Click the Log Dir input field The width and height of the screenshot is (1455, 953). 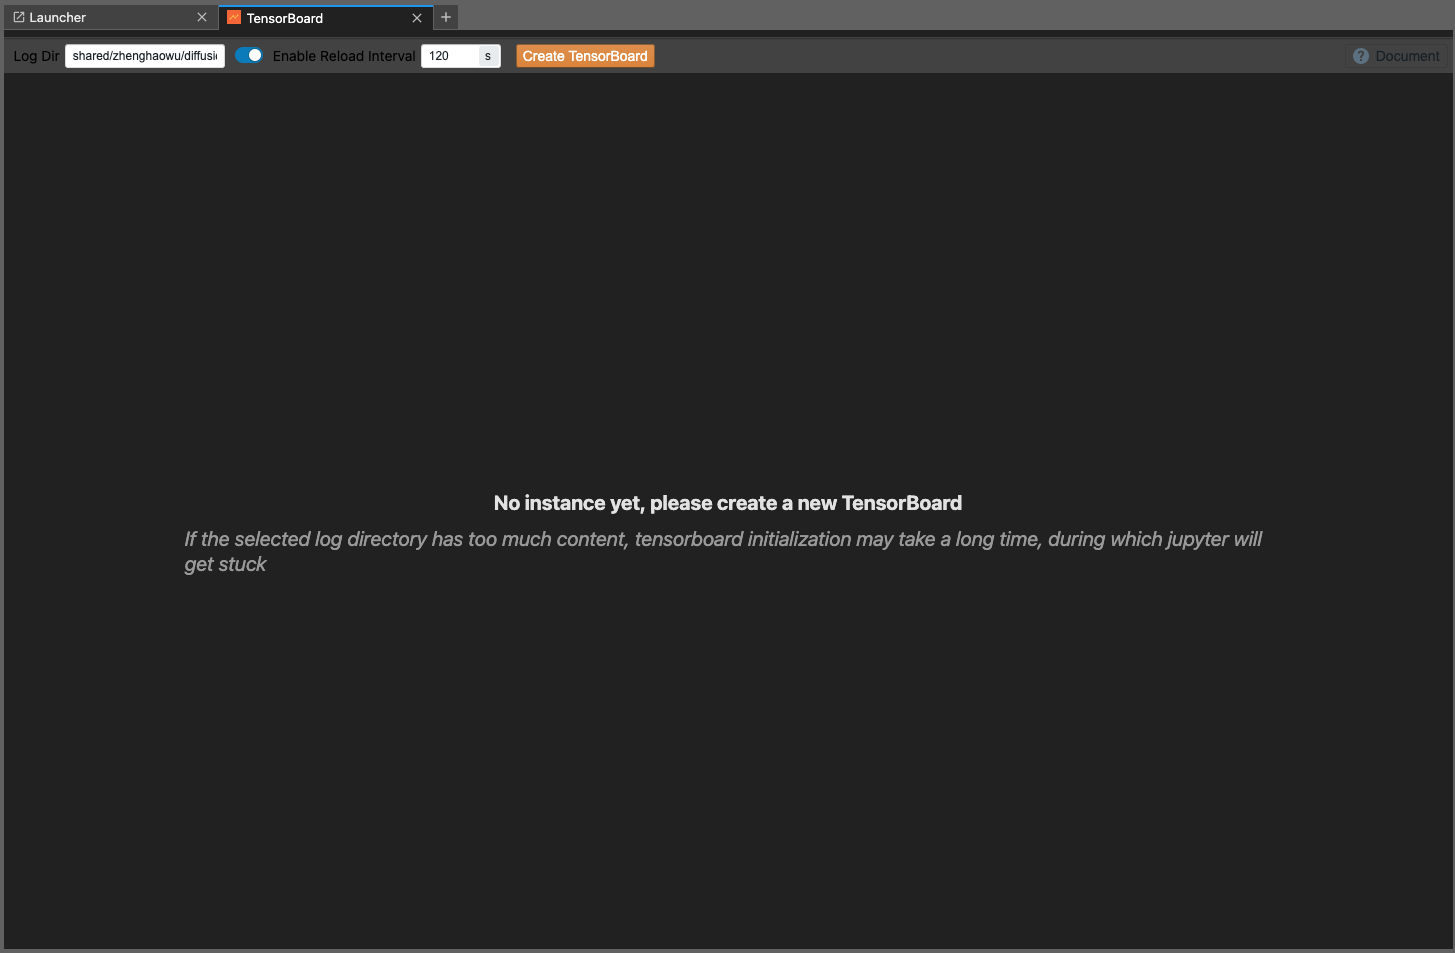point(145,56)
